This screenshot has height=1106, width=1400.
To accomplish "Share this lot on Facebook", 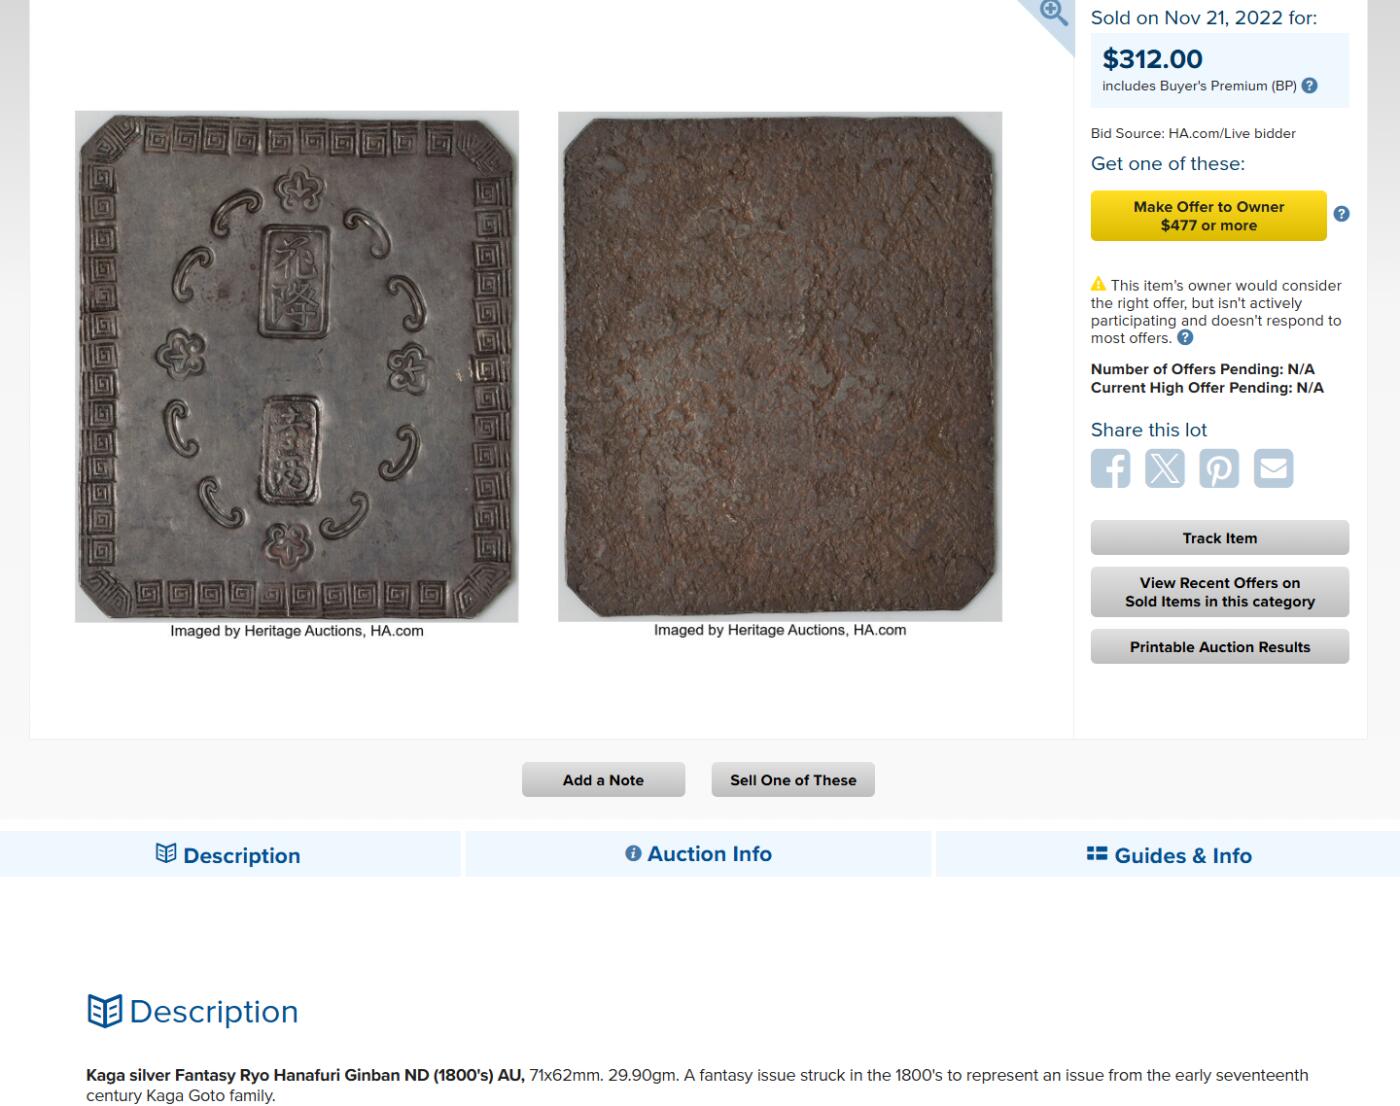I will point(1110,468).
